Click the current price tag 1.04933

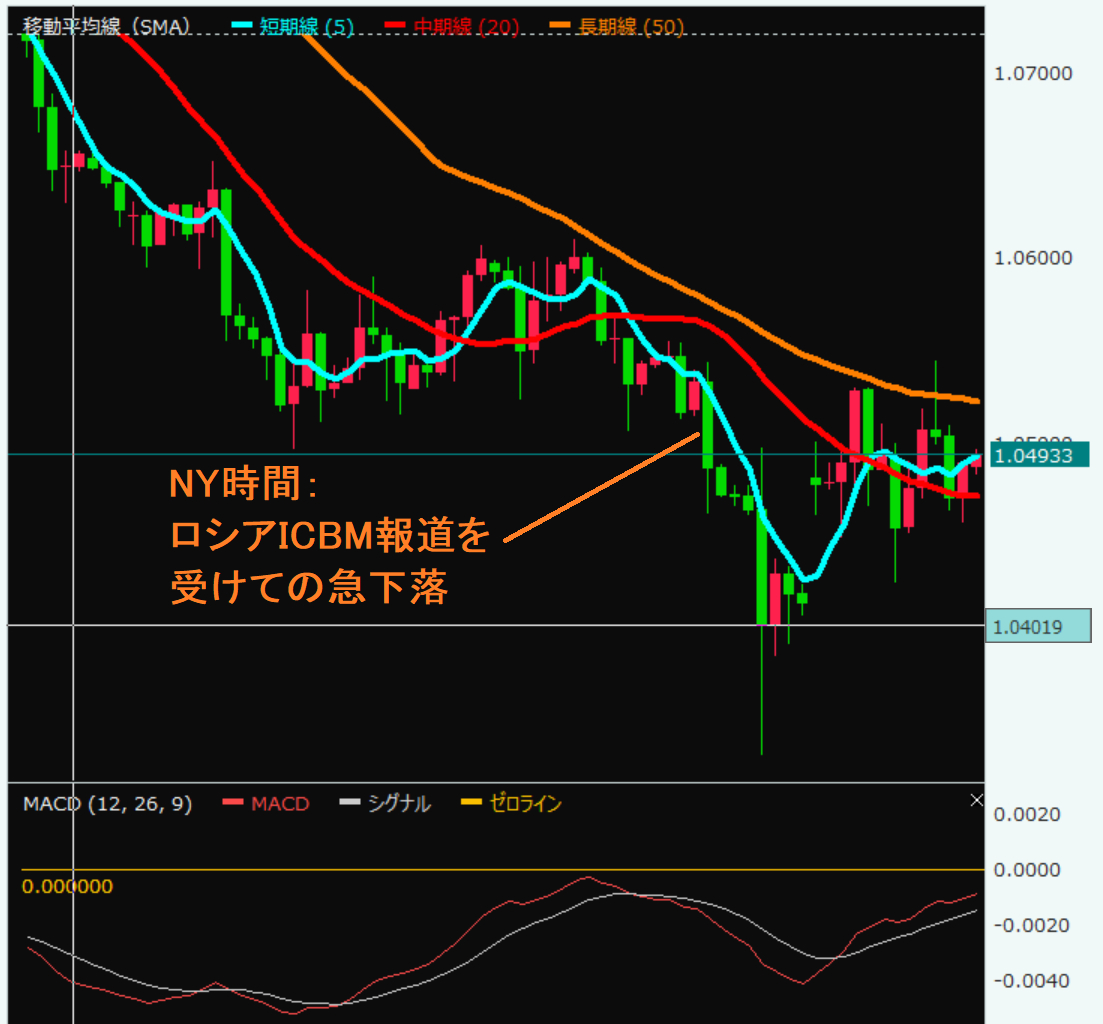[x=1039, y=455]
